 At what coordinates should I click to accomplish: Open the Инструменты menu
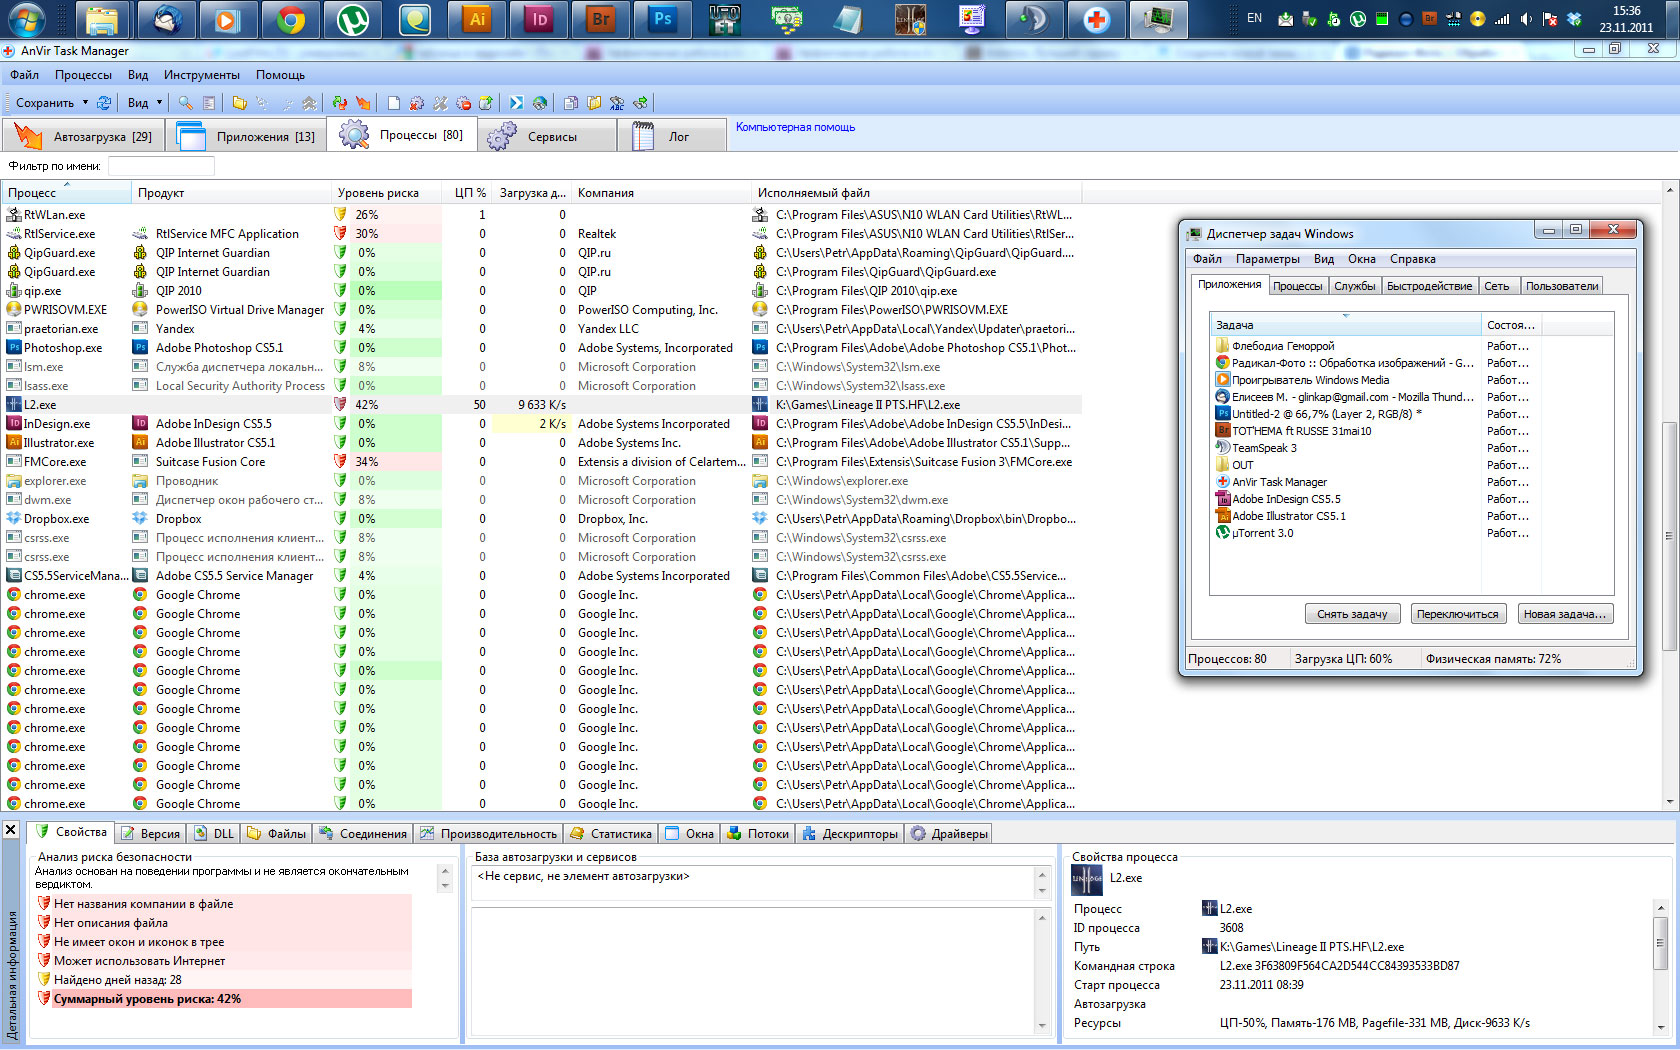tap(202, 75)
